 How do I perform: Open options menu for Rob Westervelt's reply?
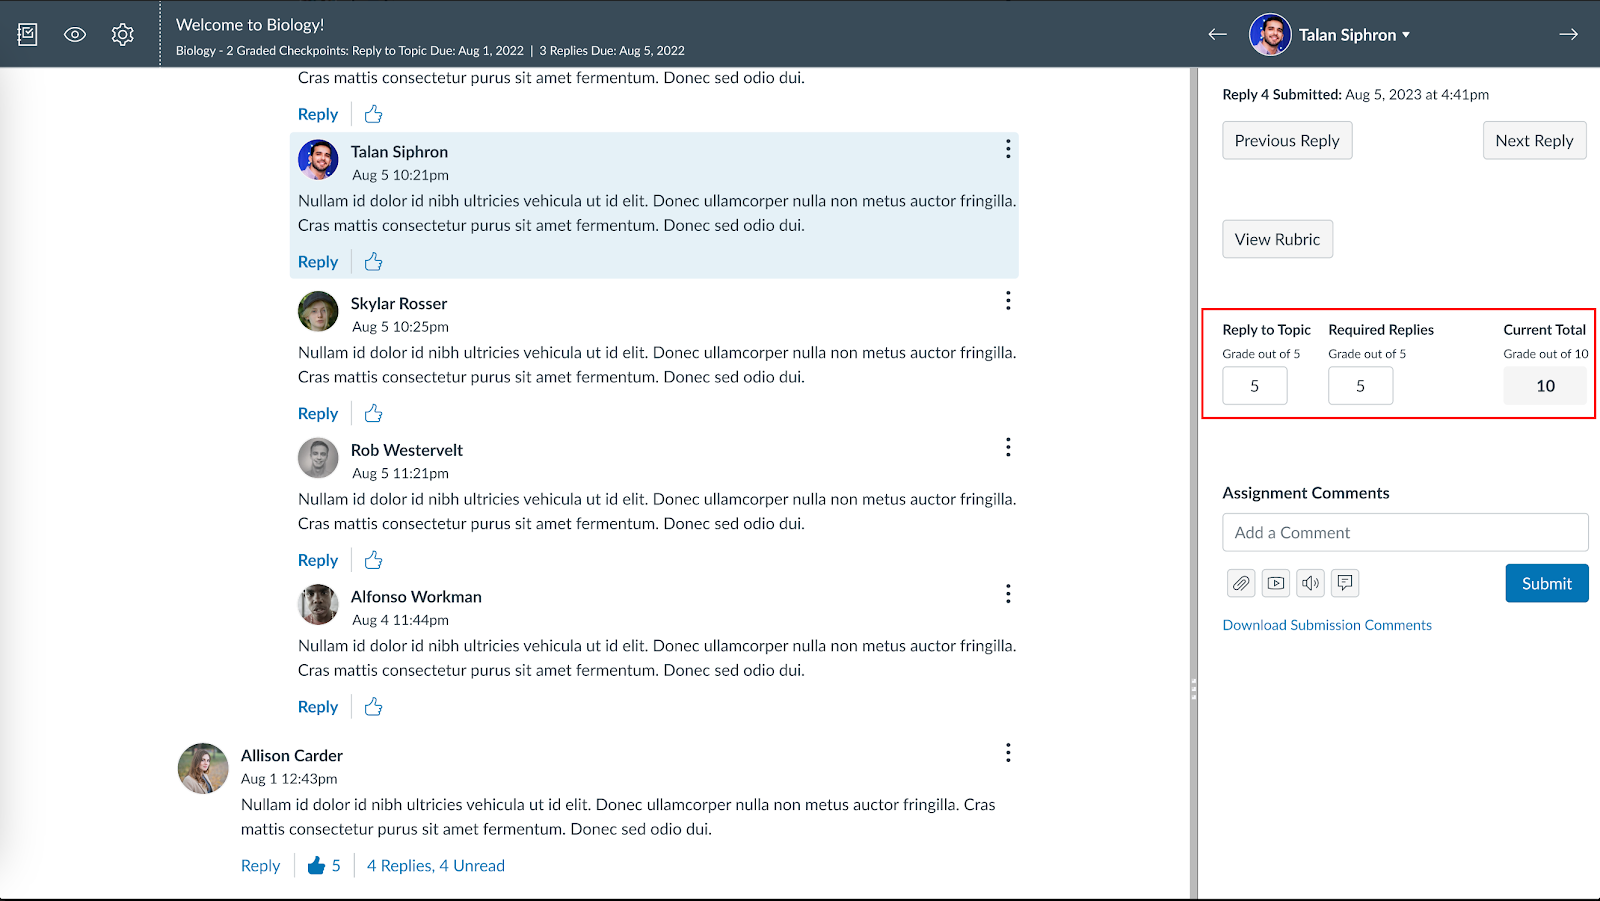[x=1008, y=447]
